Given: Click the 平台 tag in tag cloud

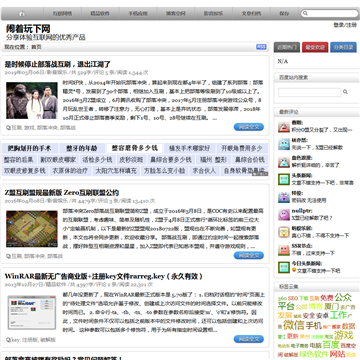Looking at the screenshot, I should pyautogui.click(x=286, y=306).
